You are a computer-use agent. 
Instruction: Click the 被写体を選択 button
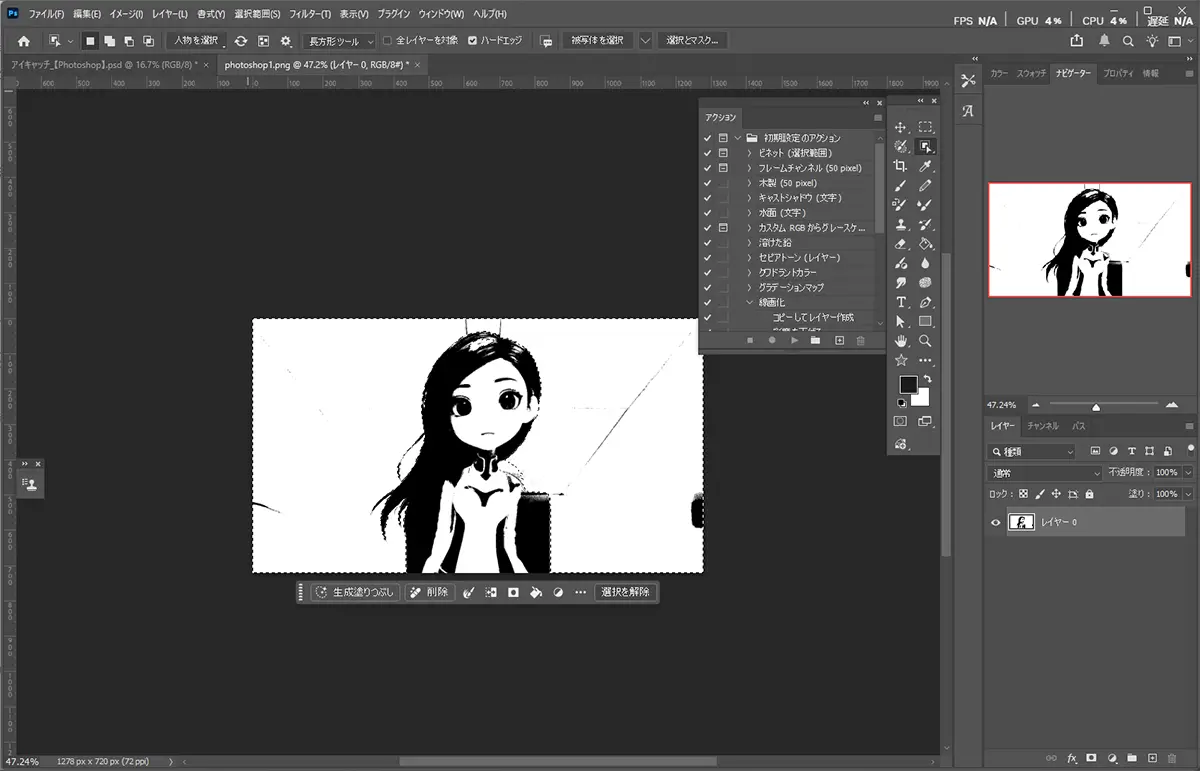597,41
